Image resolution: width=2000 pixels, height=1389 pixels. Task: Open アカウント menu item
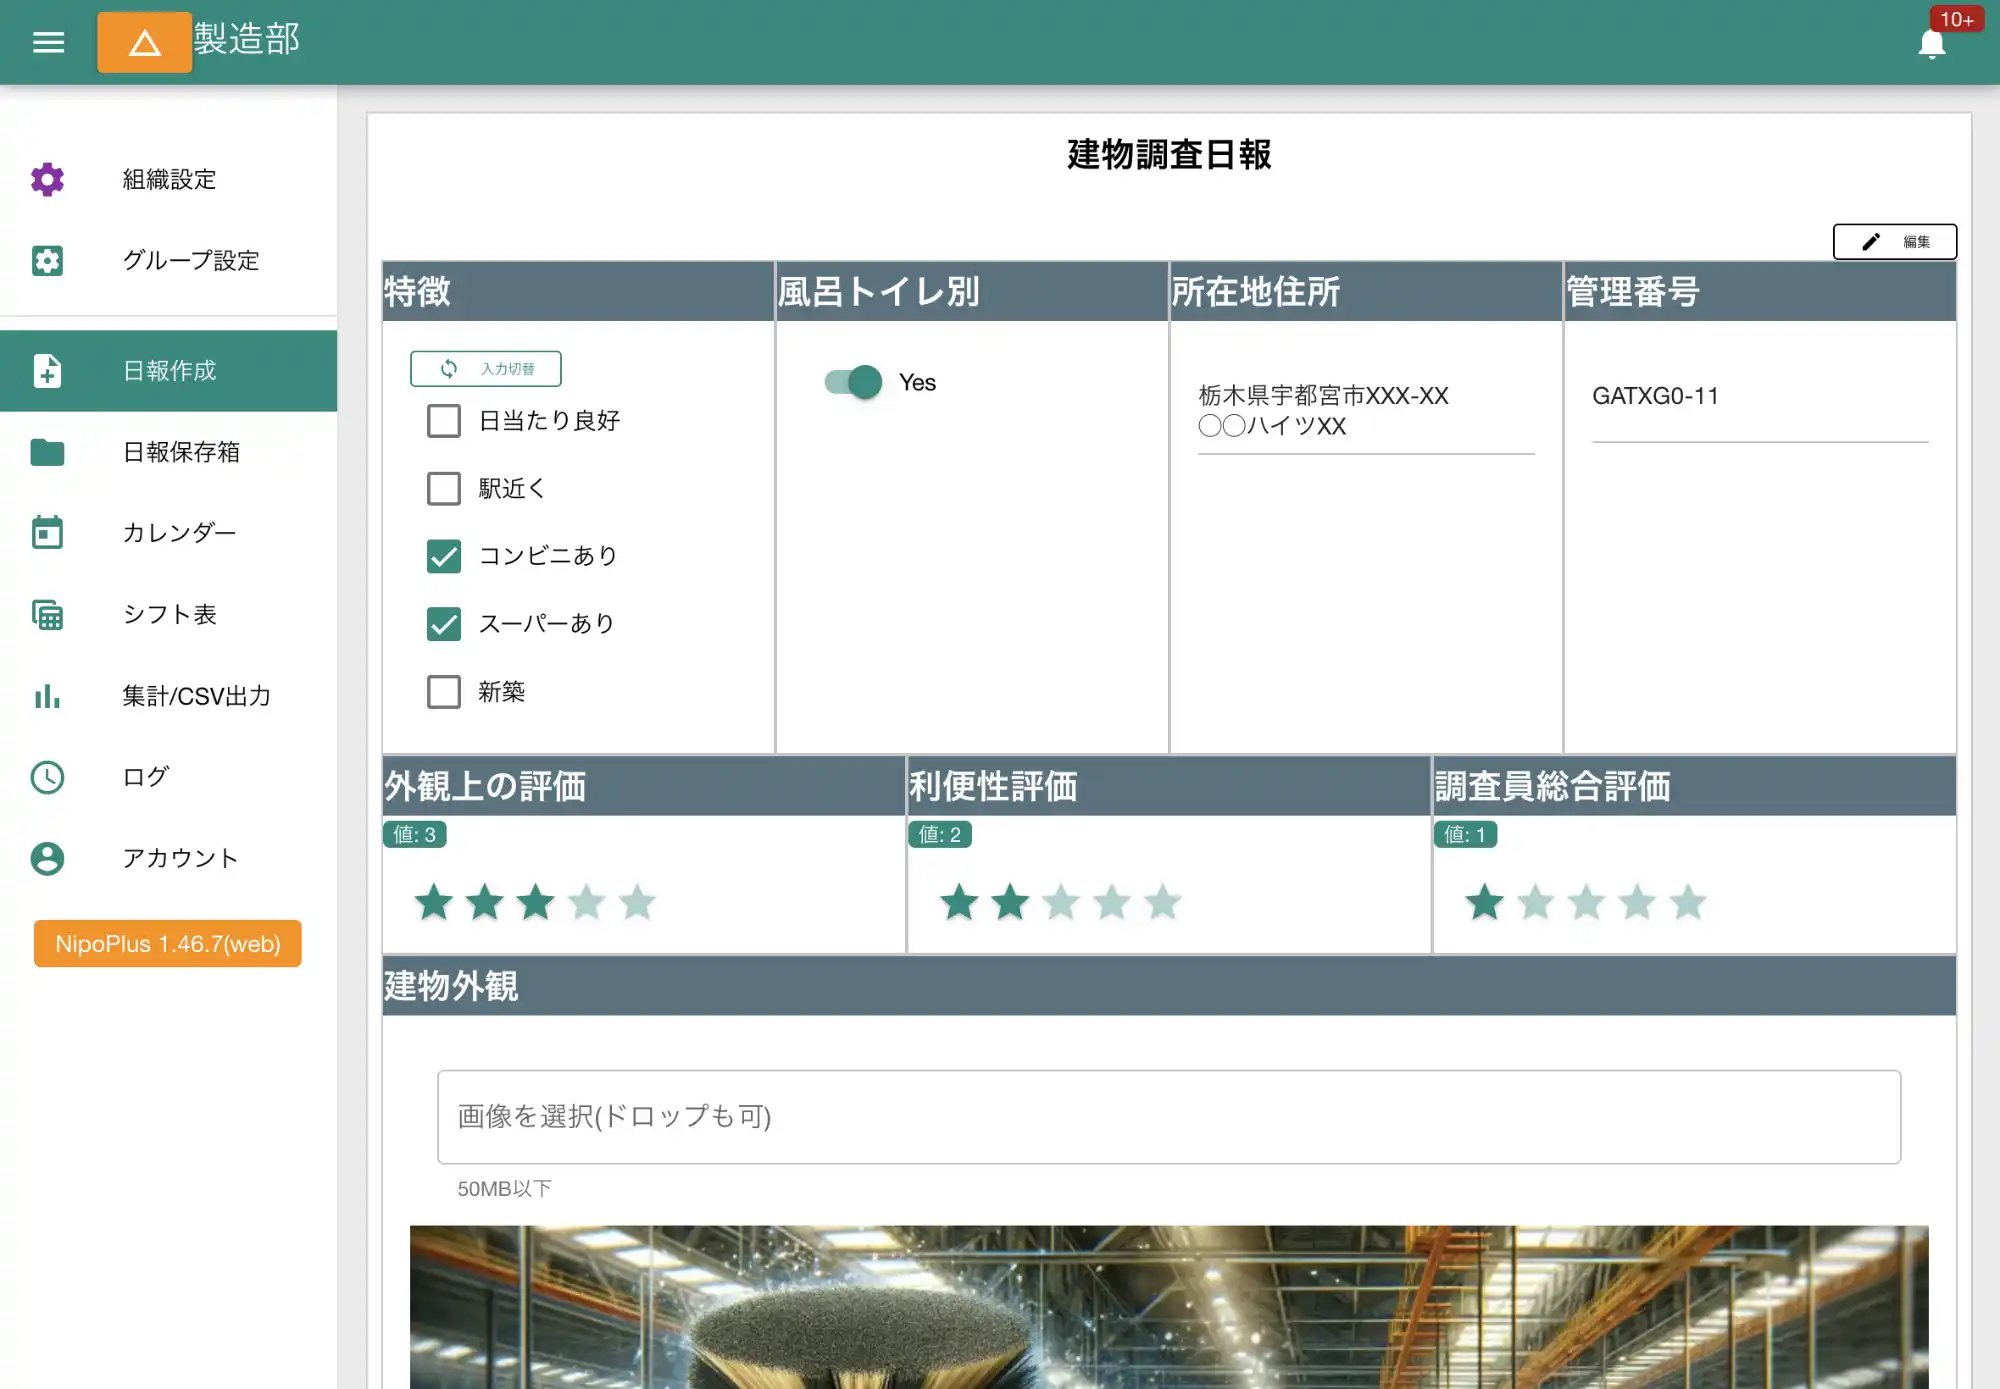pyautogui.click(x=180, y=858)
